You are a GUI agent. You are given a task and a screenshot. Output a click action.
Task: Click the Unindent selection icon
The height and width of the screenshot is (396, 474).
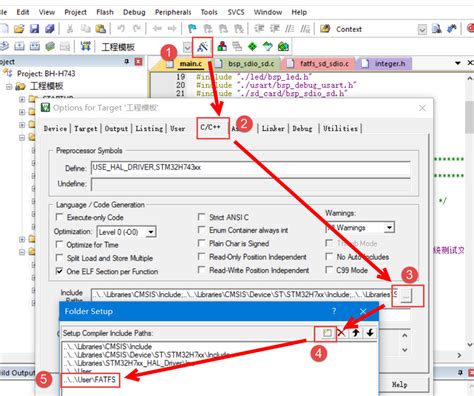coord(274,29)
